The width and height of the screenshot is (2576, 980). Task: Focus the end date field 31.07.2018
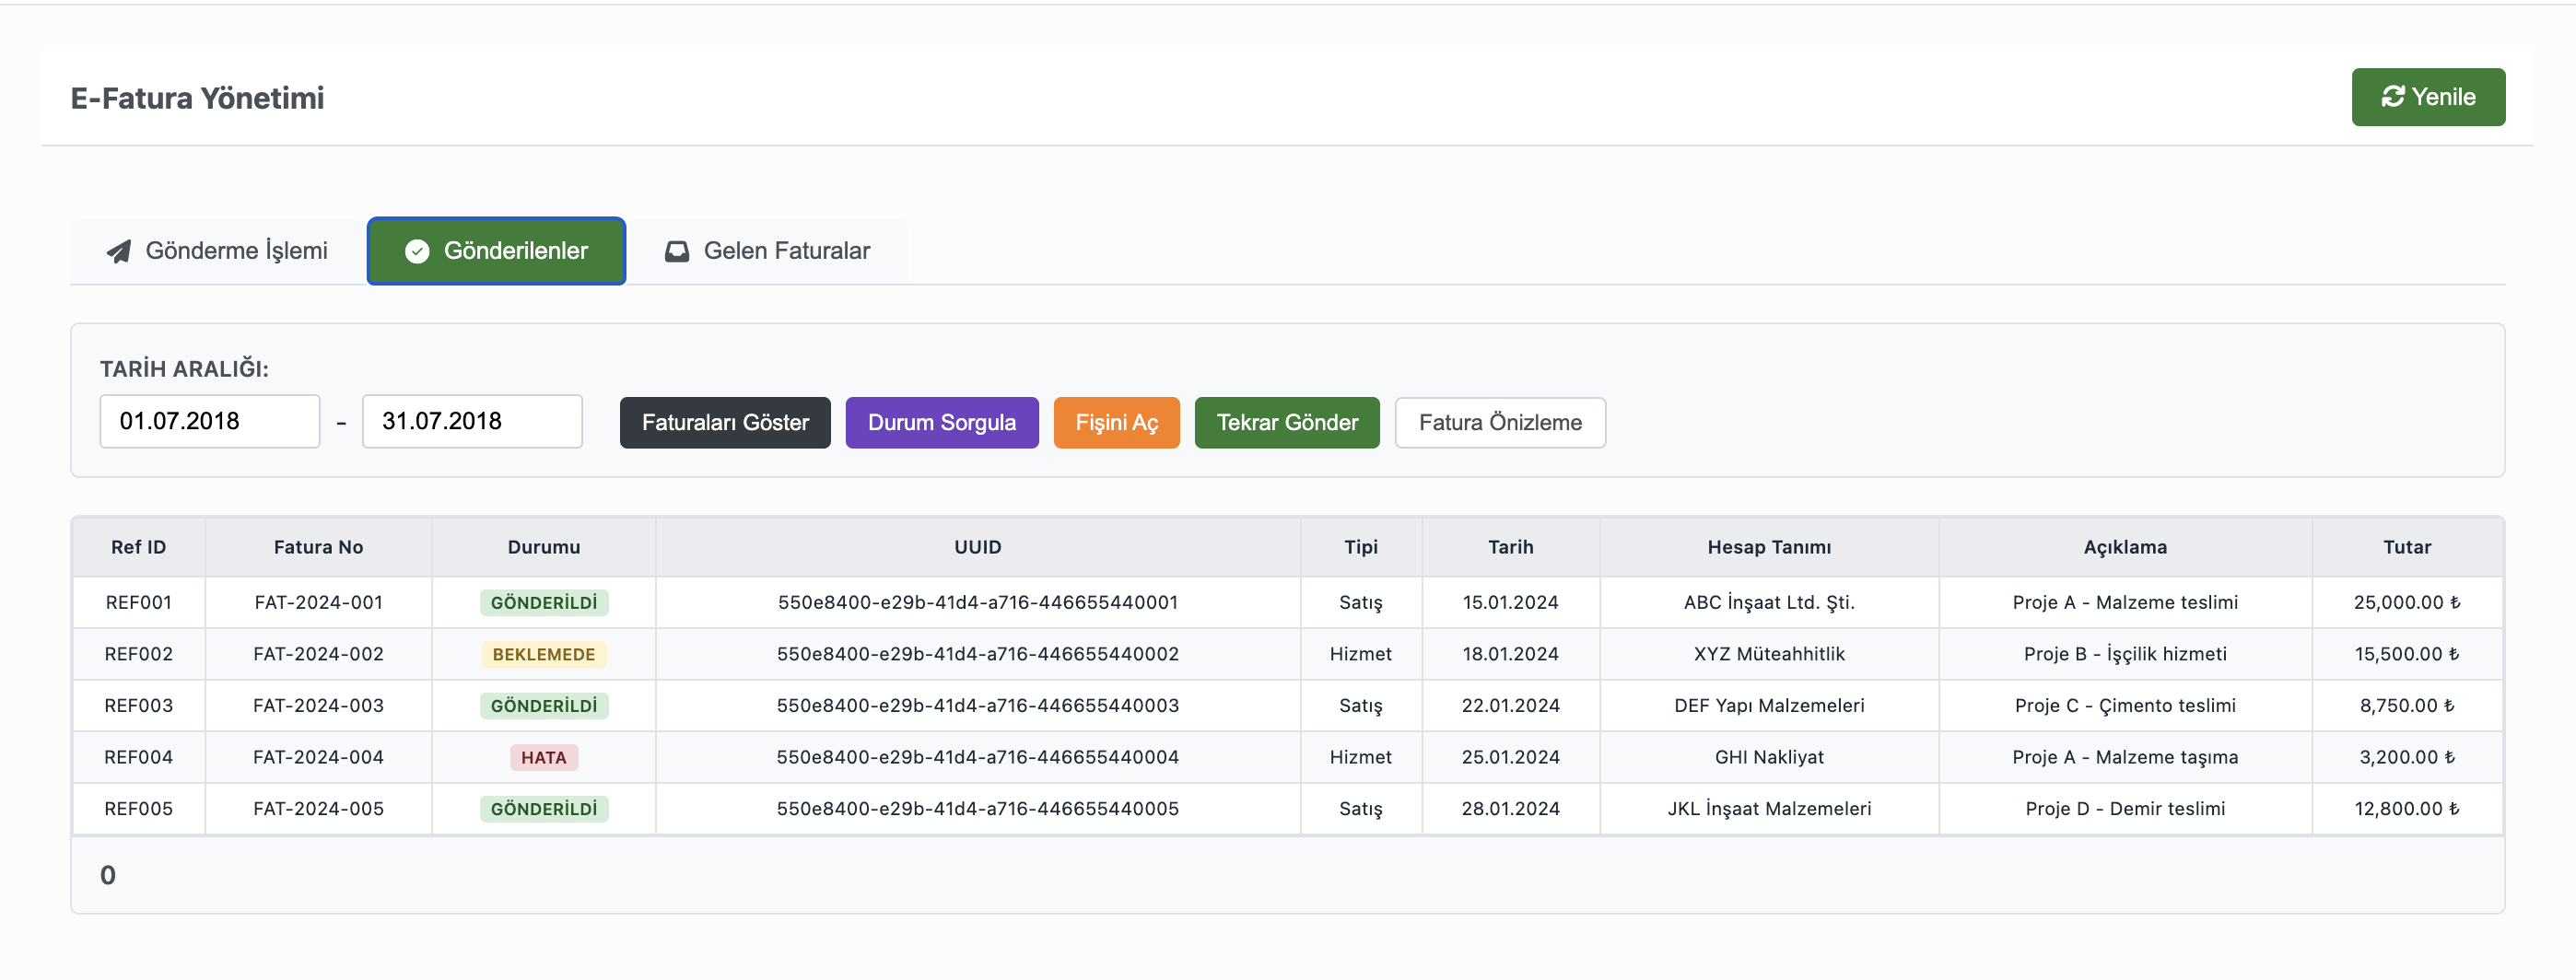pos(471,421)
